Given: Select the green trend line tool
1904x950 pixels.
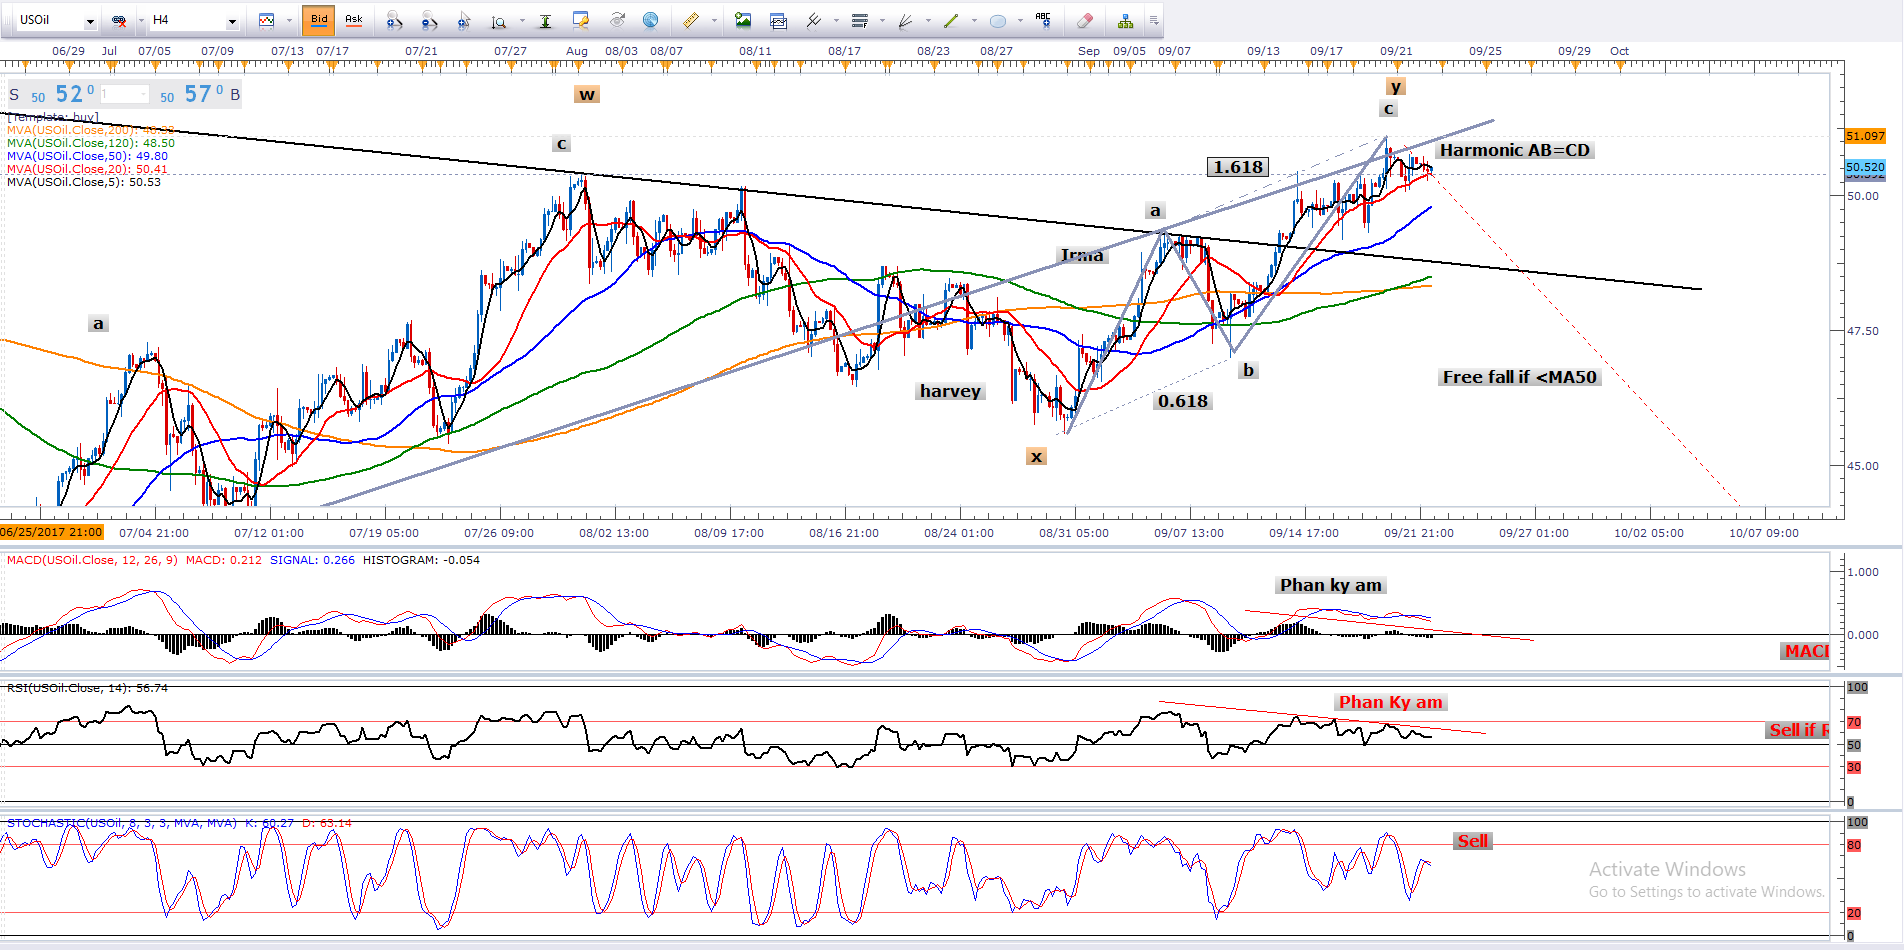Looking at the screenshot, I should pyautogui.click(x=951, y=20).
